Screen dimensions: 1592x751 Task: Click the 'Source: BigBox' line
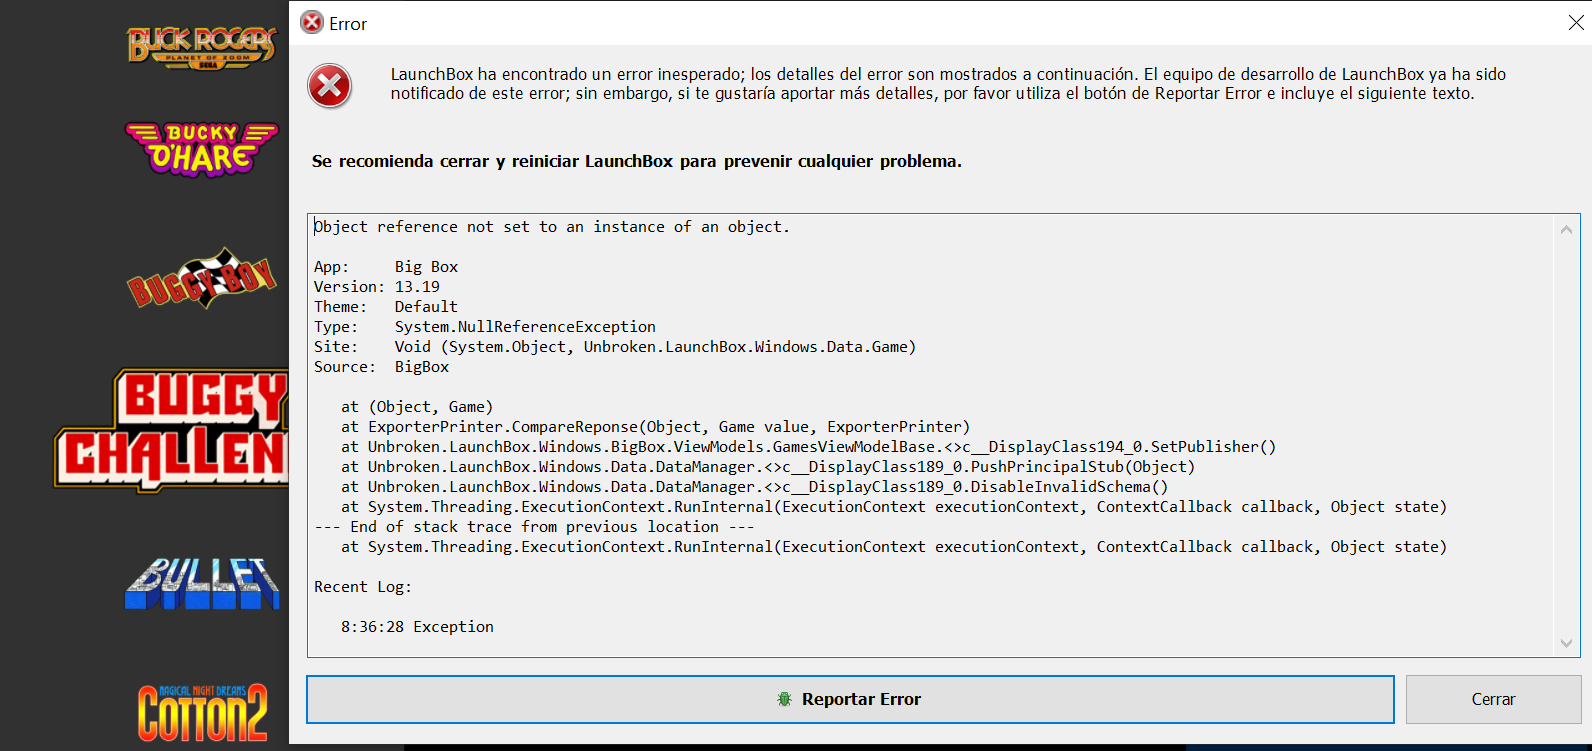382,367
